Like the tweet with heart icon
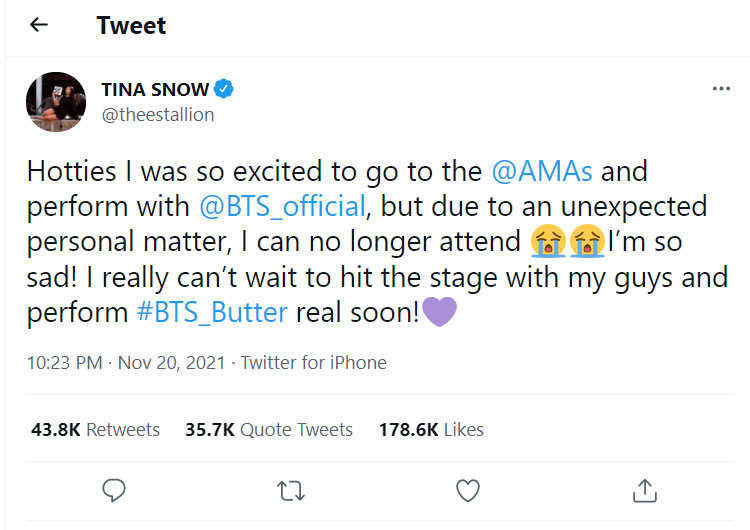The height and width of the screenshot is (530, 750). 467,489
